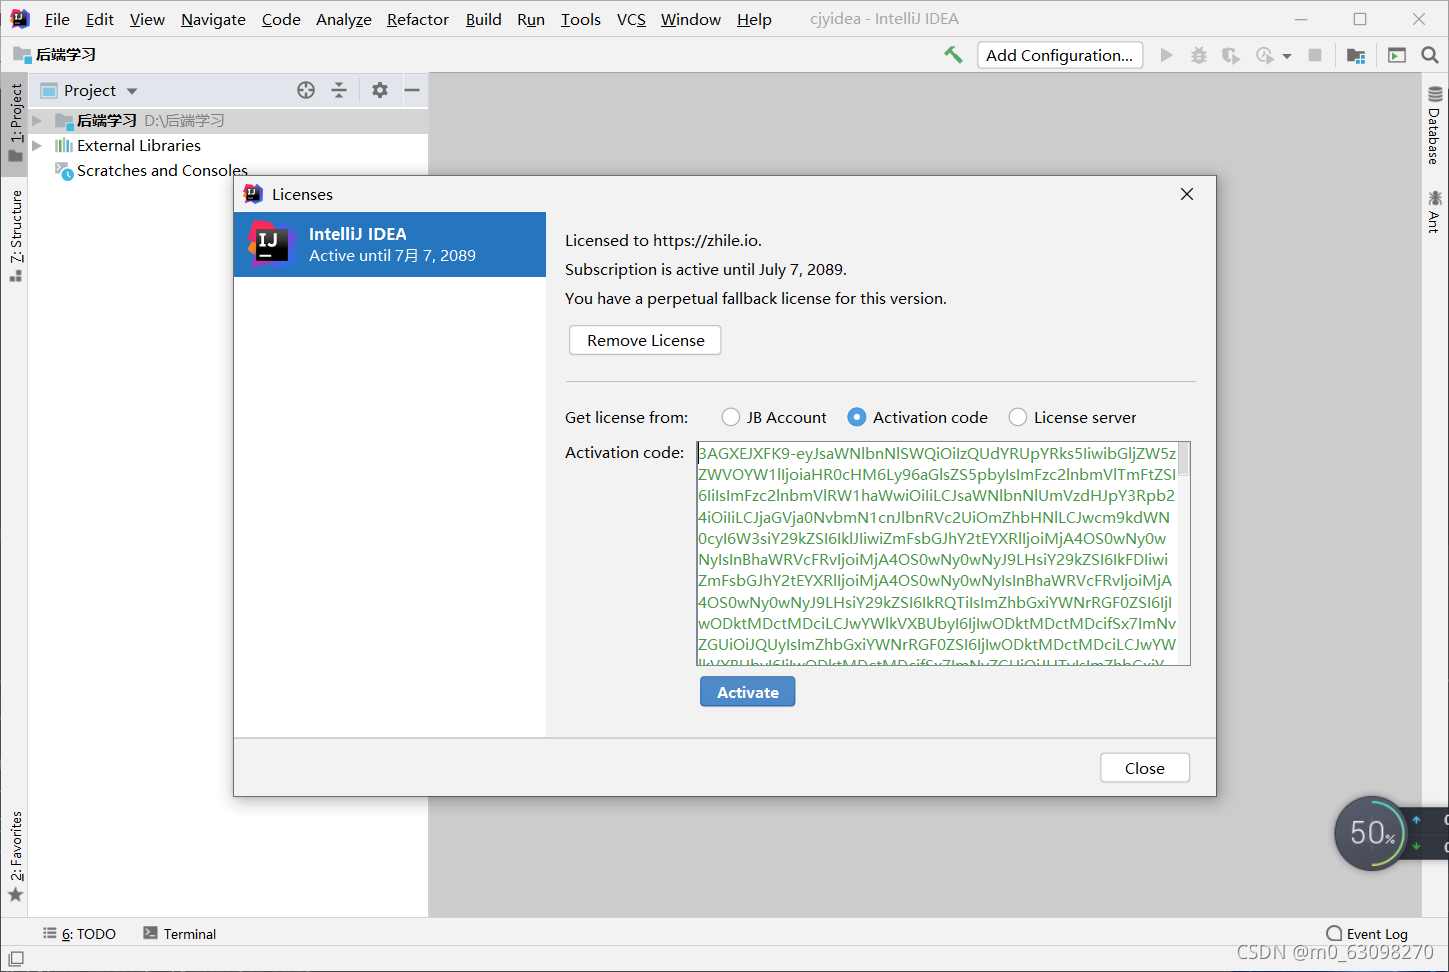Open the profiler dropdown arrow
Viewport: 1449px width, 972px height.
tap(1287, 56)
